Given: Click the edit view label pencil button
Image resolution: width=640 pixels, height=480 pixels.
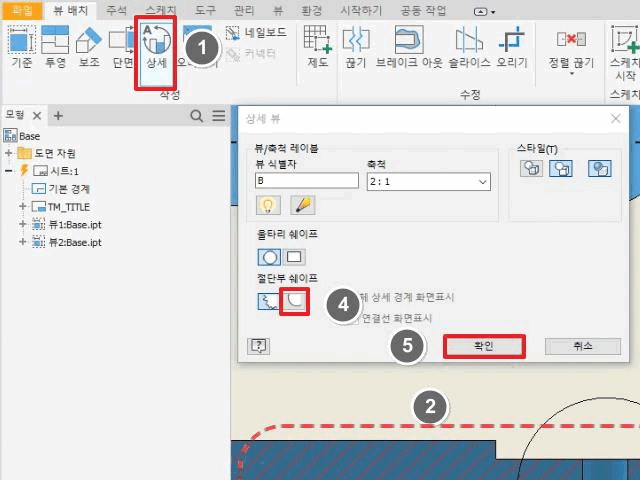Looking at the screenshot, I should coord(302,205).
